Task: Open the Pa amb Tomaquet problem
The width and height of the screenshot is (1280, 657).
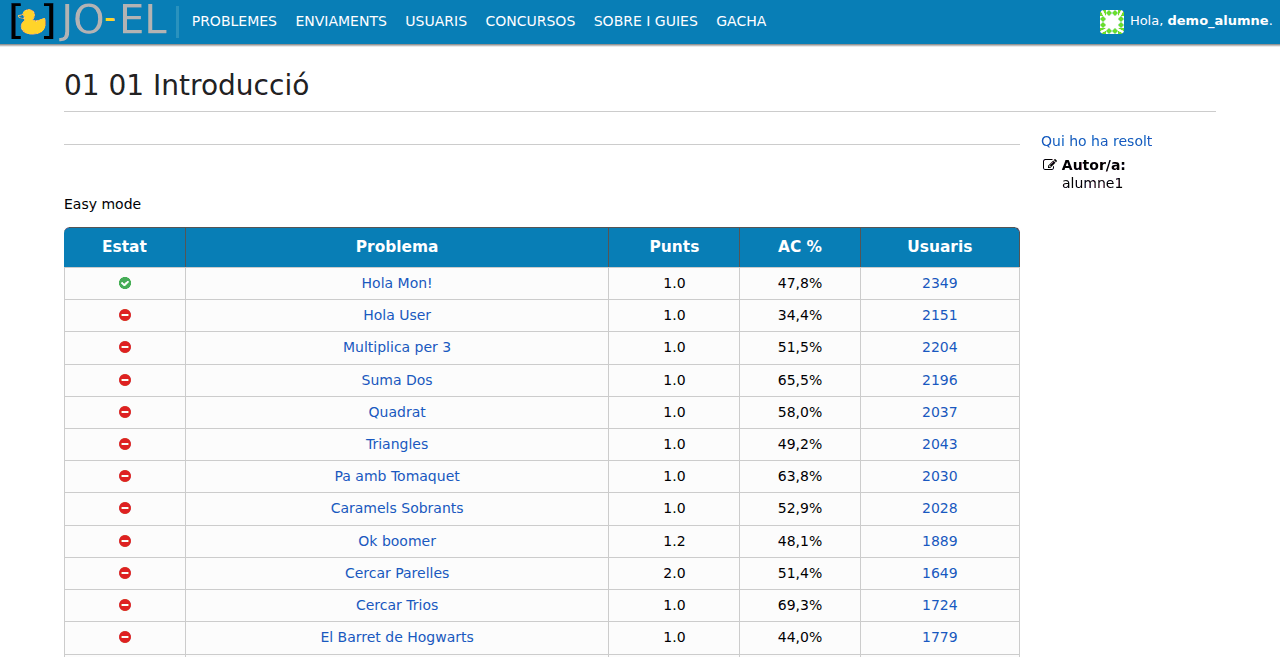Action: tap(397, 476)
